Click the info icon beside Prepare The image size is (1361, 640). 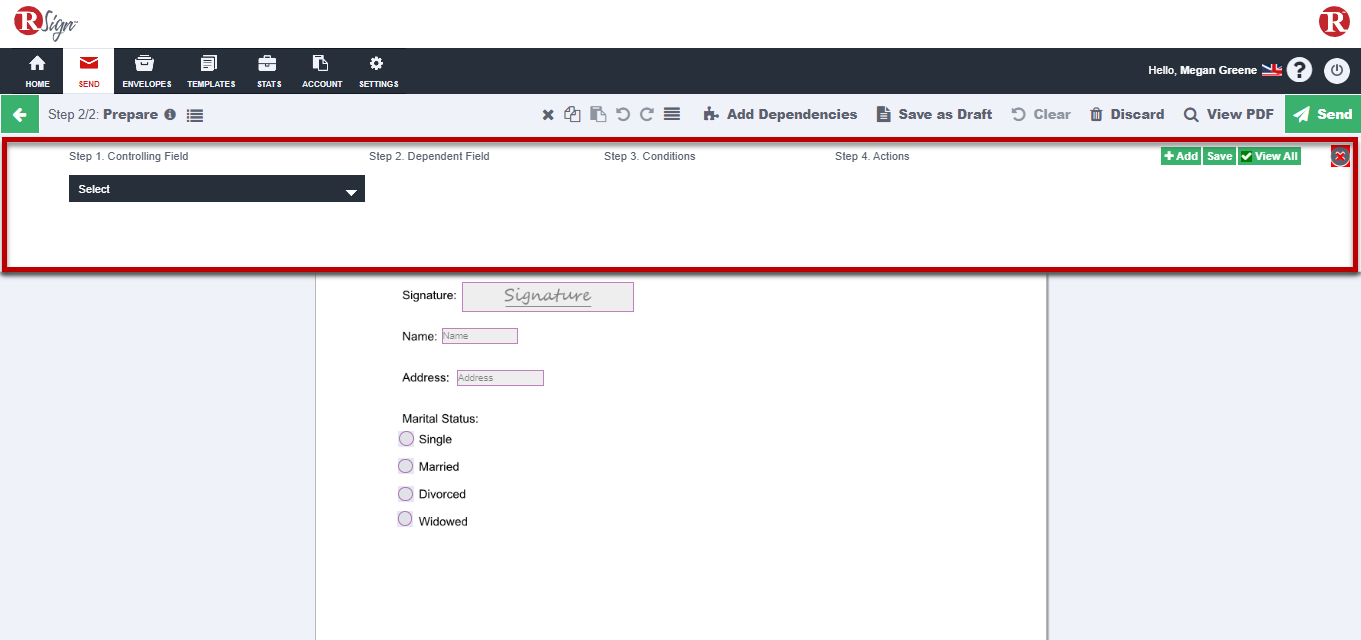coord(170,115)
